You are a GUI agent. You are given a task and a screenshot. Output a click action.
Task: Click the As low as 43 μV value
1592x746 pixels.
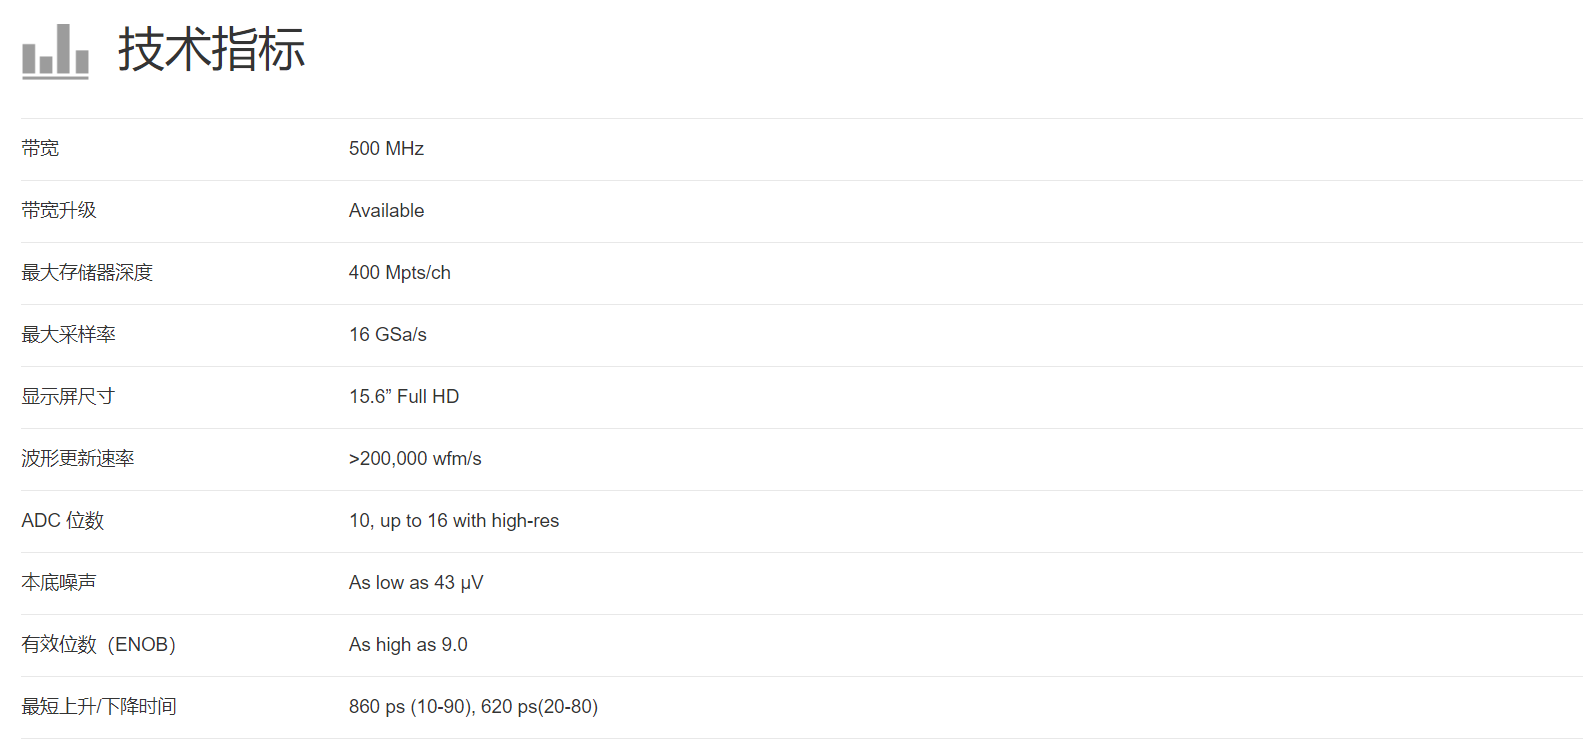click(x=416, y=583)
